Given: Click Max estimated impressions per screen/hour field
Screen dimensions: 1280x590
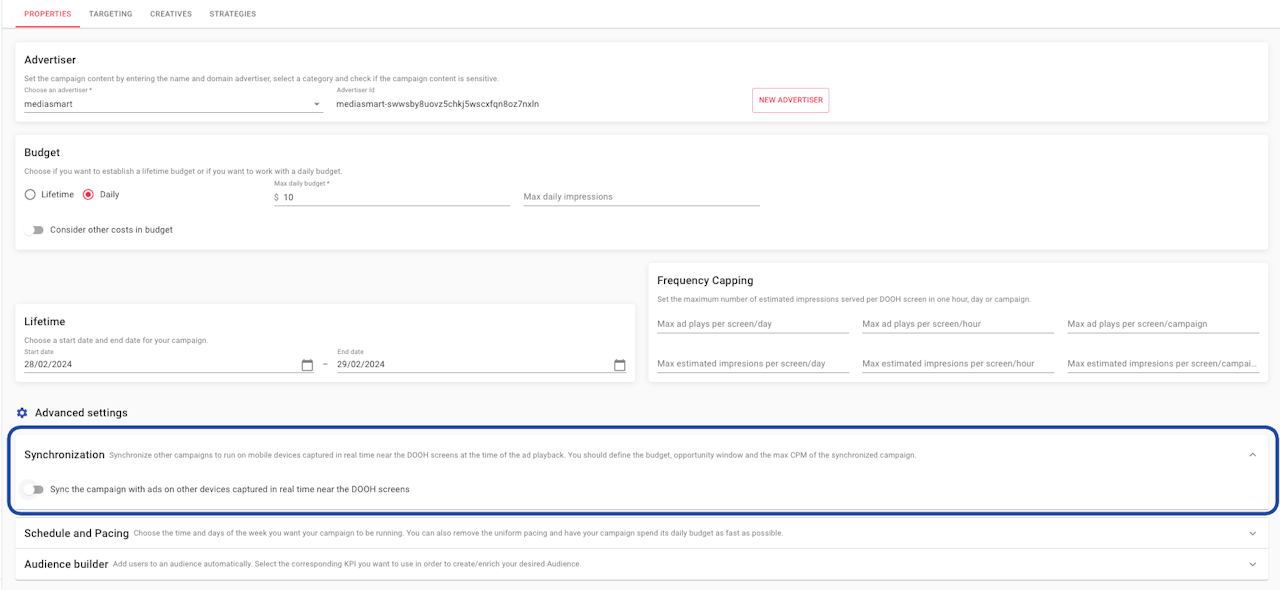Looking at the screenshot, I should pos(957,364).
